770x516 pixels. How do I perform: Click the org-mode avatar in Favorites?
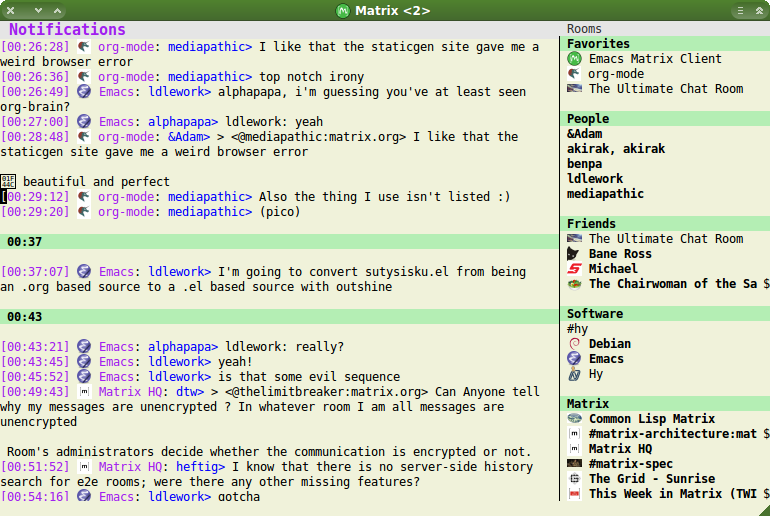[x=574, y=74]
